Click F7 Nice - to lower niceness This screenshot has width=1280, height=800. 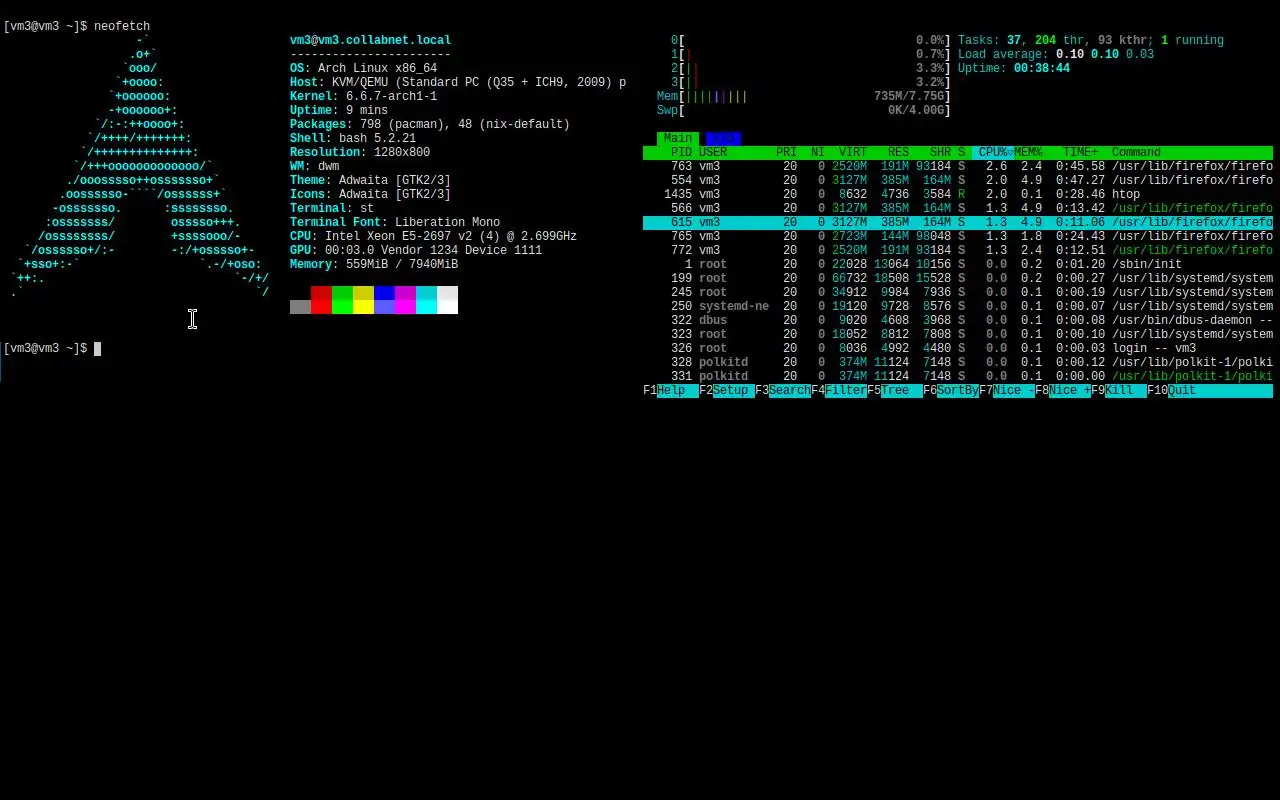coord(1007,390)
